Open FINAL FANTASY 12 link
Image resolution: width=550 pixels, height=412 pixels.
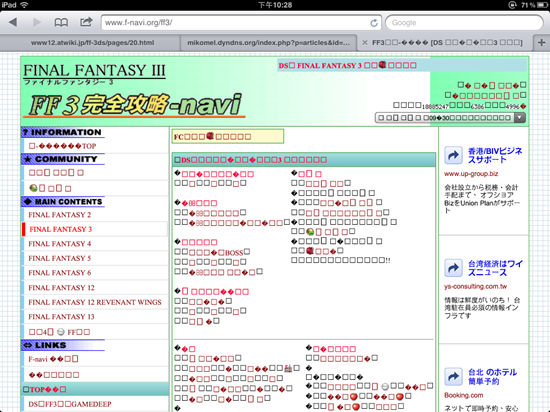tap(61, 288)
